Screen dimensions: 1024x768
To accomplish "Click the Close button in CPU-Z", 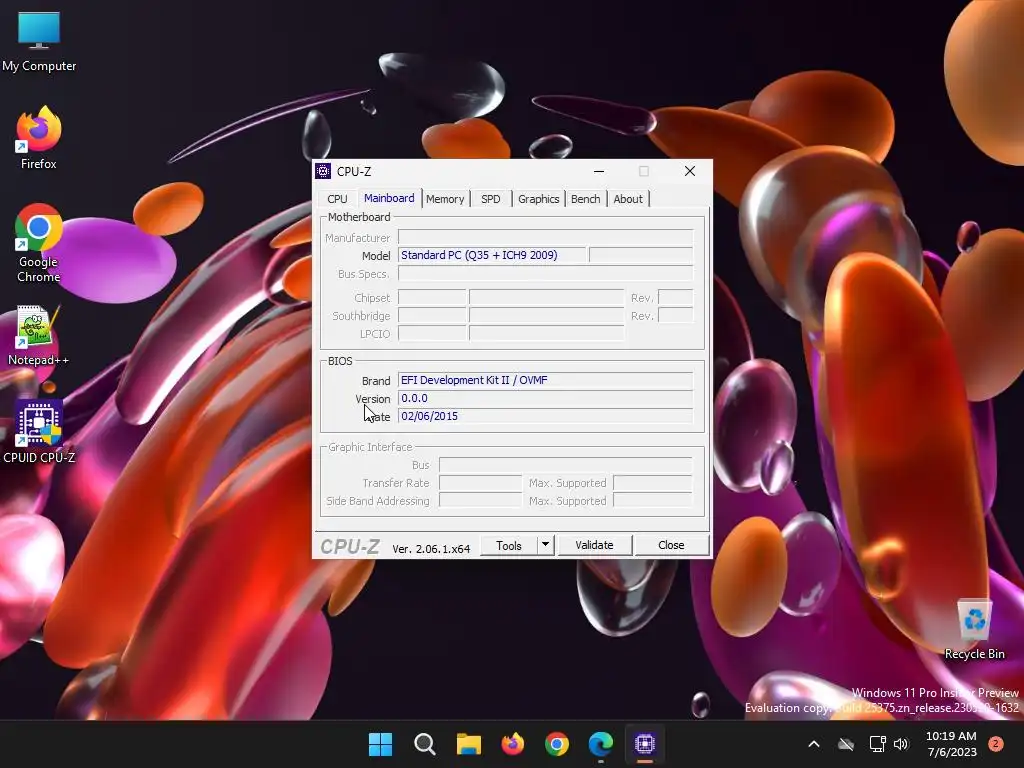I will (x=671, y=545).
